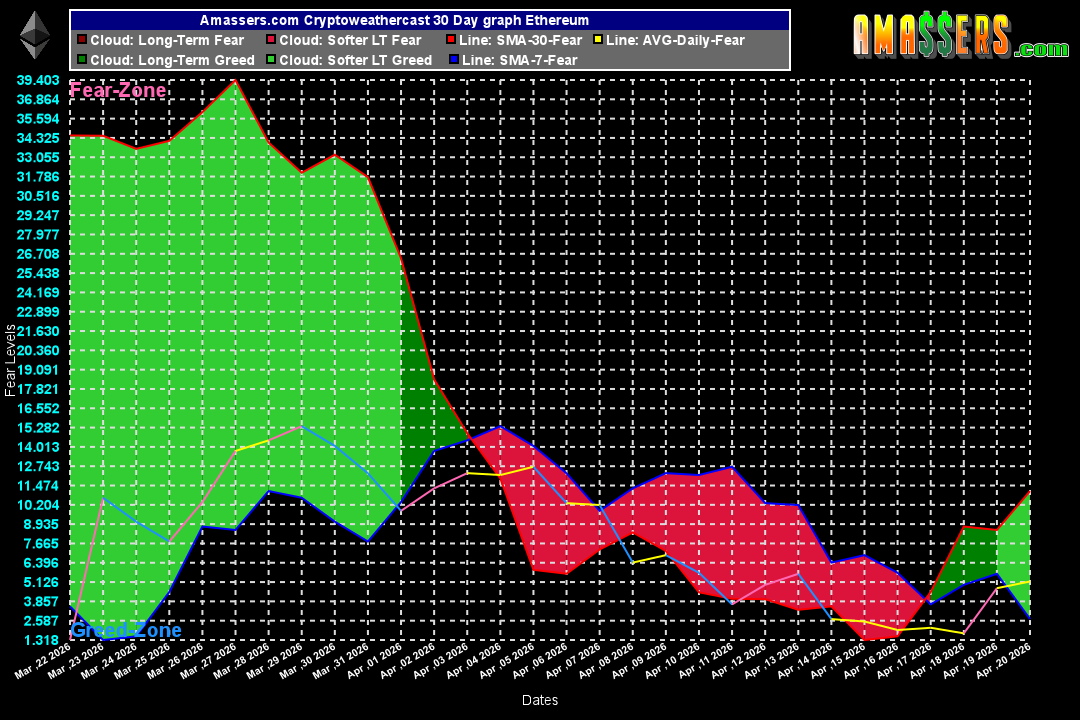This screenshot has height=720, width=1080.
Task: Click the Dates axis label
Action: (x=539, y=701)
